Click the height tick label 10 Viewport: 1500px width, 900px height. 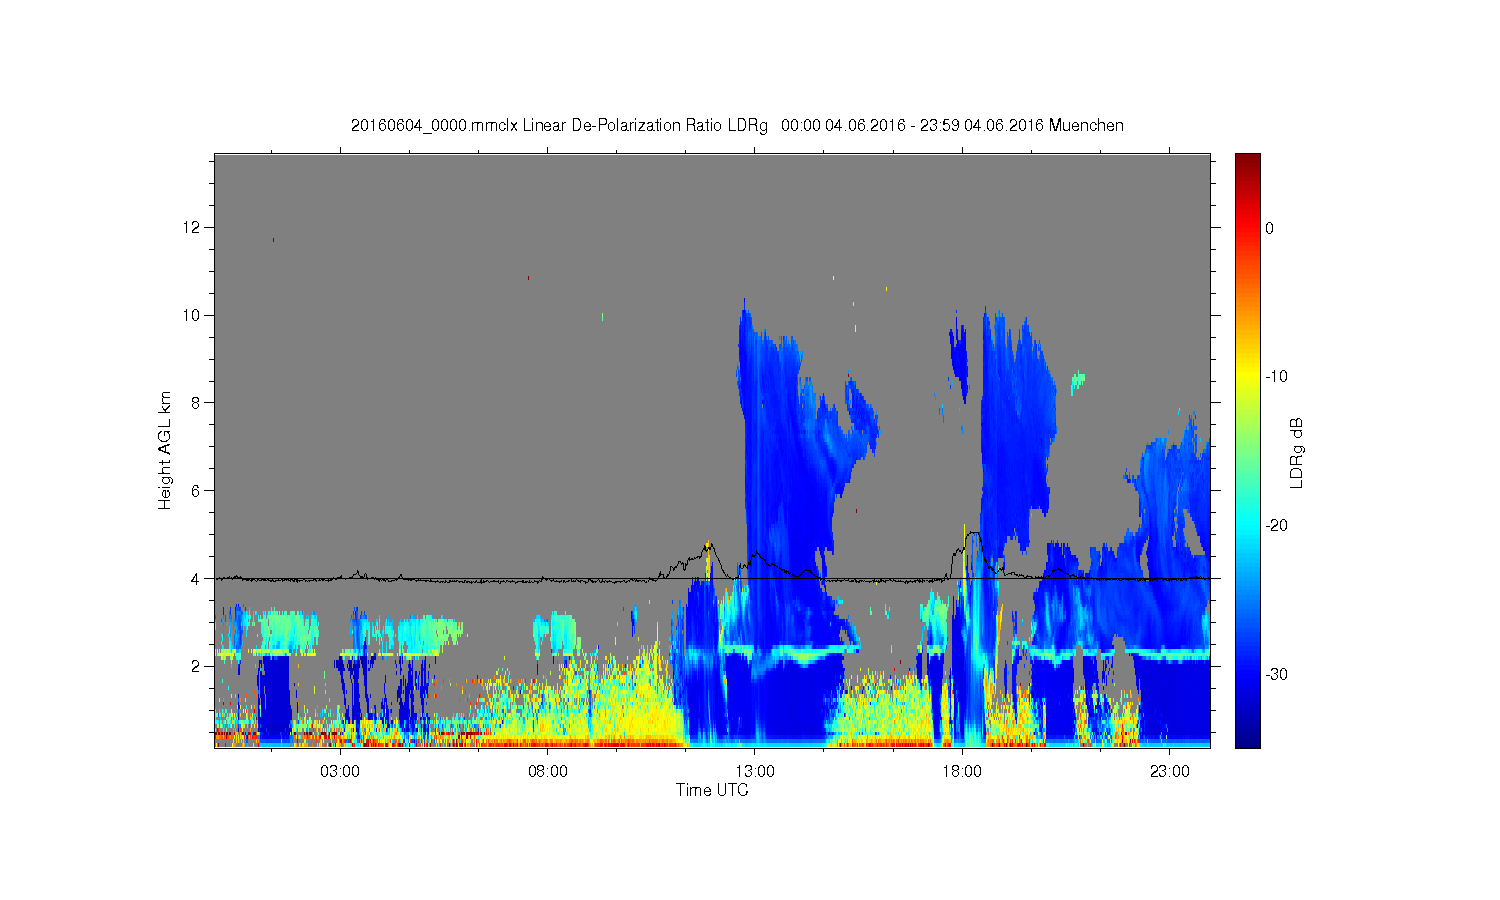193,316
